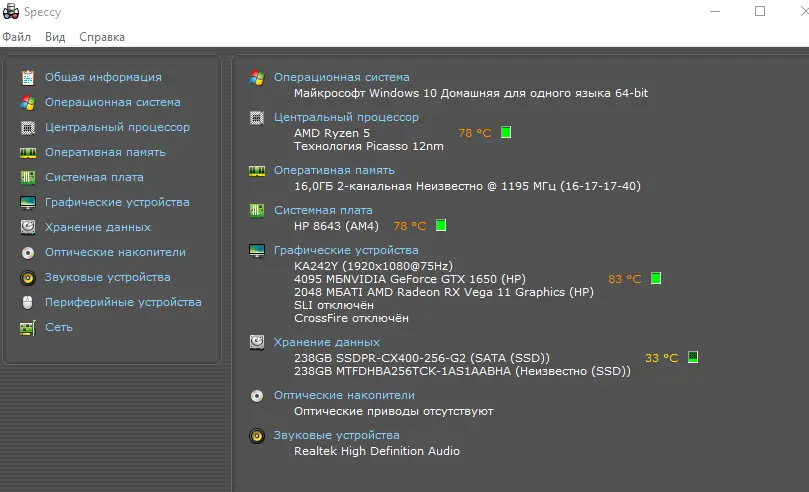The height and width of the screenshot is (492, 809).
Task: Click the sidebar Хранение данных disk icon
Action: 28,227
